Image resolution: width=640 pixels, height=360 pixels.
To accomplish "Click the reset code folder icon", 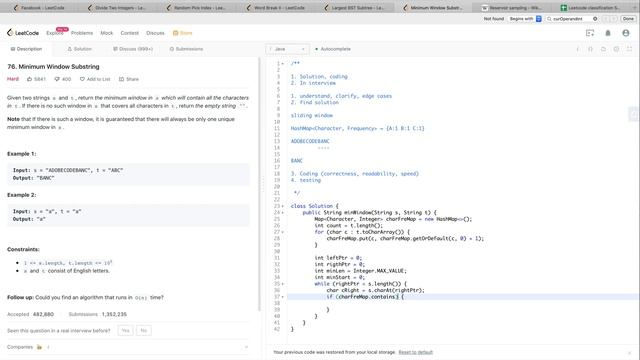I will [603, 49].
